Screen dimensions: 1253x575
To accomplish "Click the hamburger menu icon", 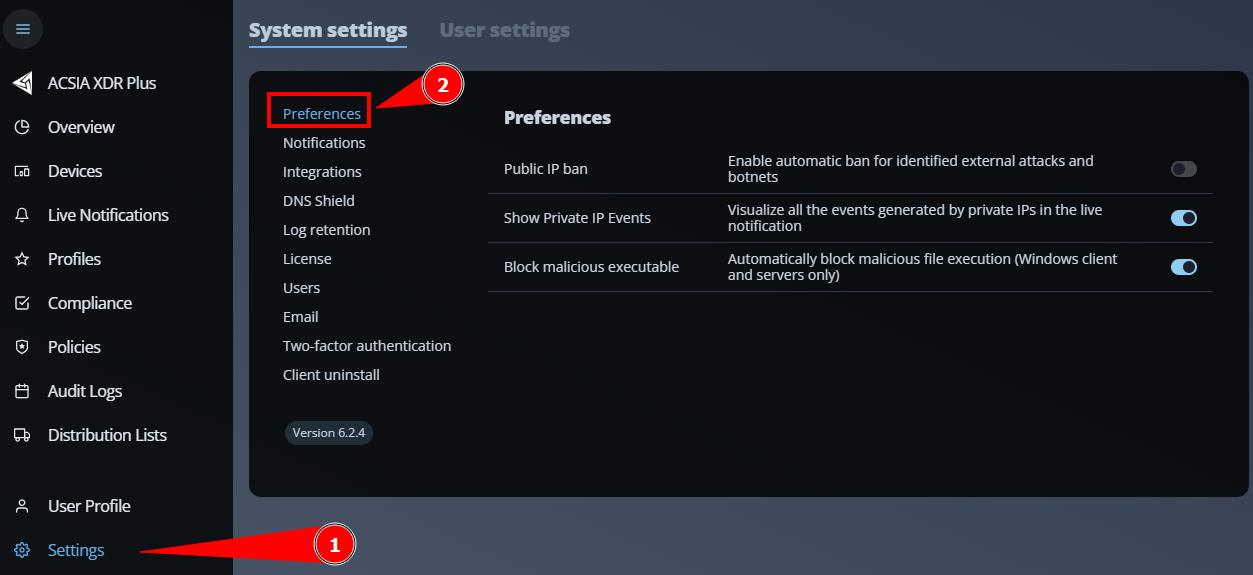I will 23,29.
